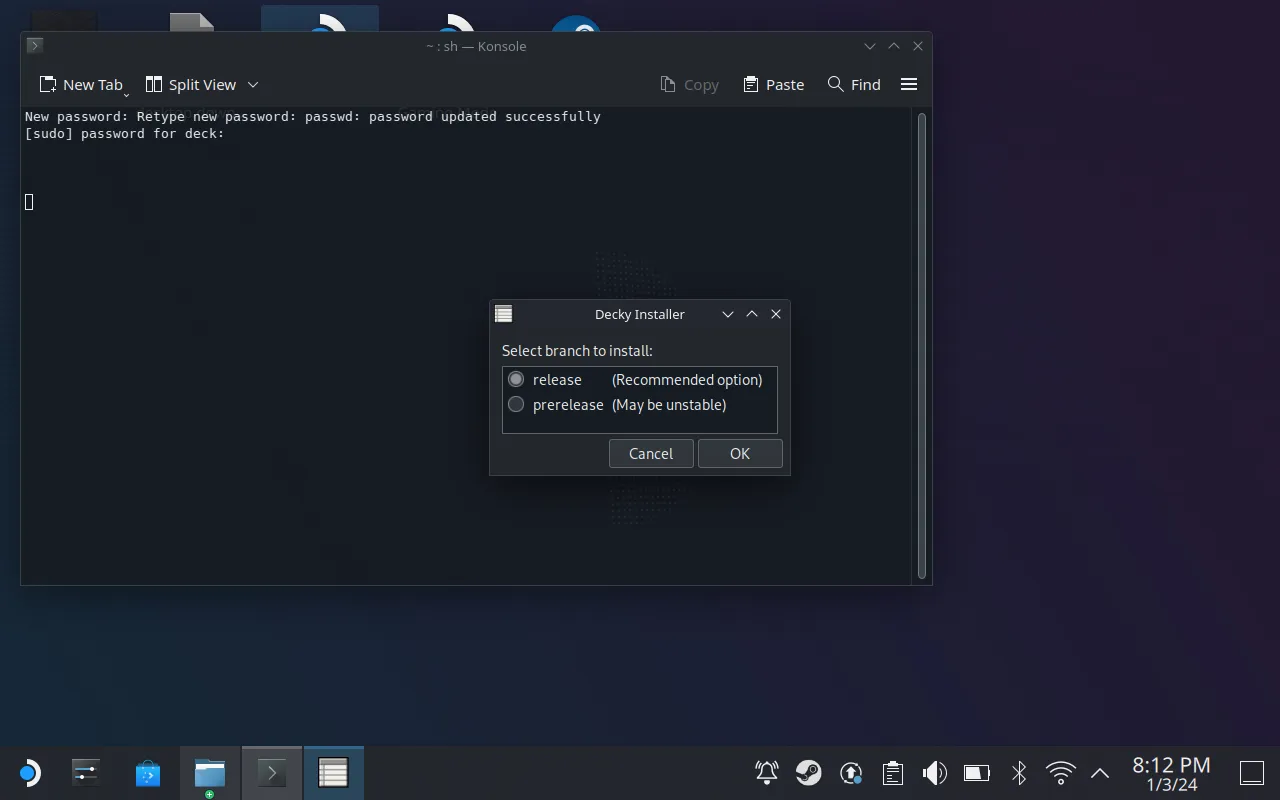Click the Copy toolbar button
The width and height of the screenshot is (1280, 800).
(x=690, y=85)
